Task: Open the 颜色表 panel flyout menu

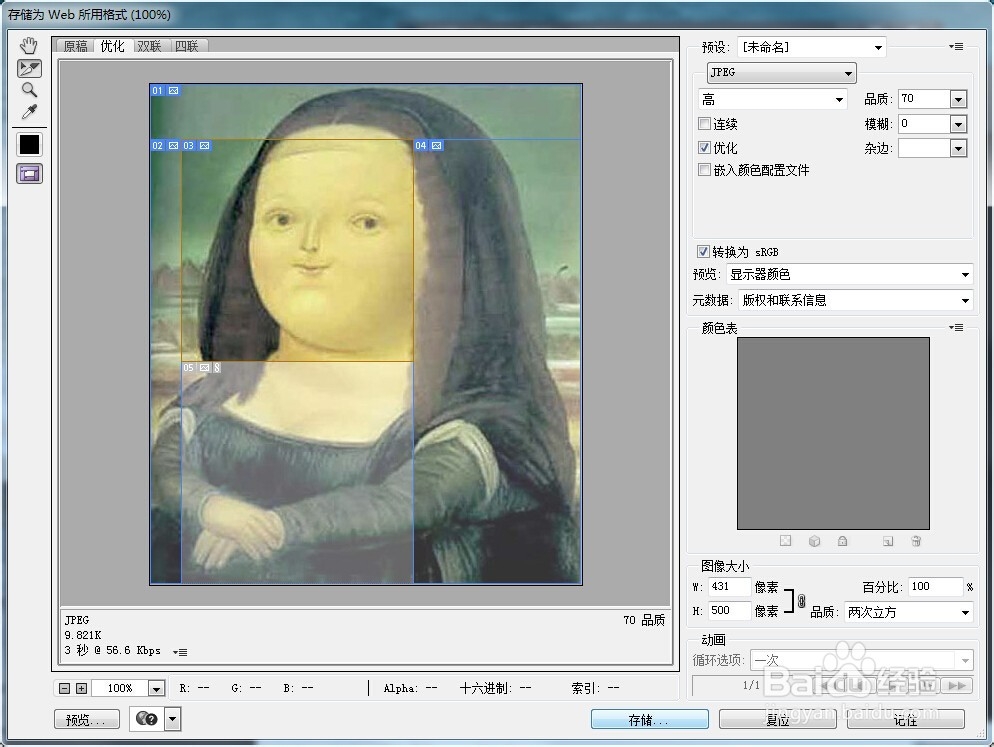Action: click(956, 327)
